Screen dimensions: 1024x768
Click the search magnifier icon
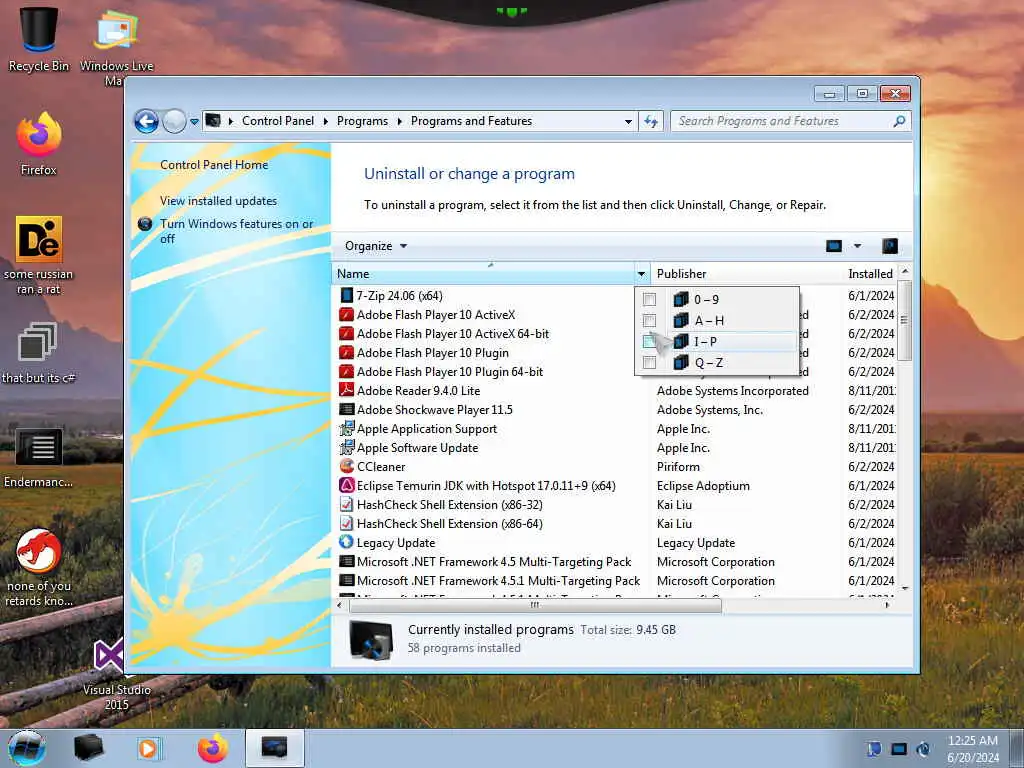click(899, 121)
